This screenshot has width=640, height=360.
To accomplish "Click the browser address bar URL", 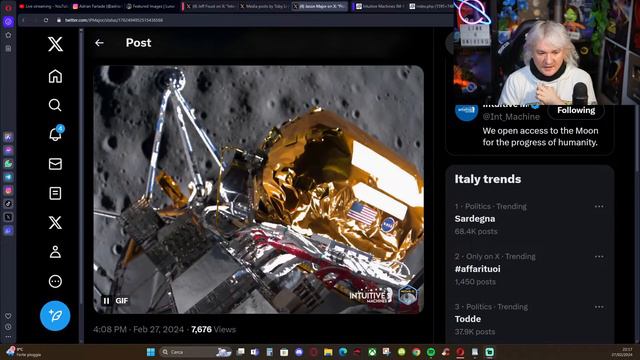I will 114,20.
